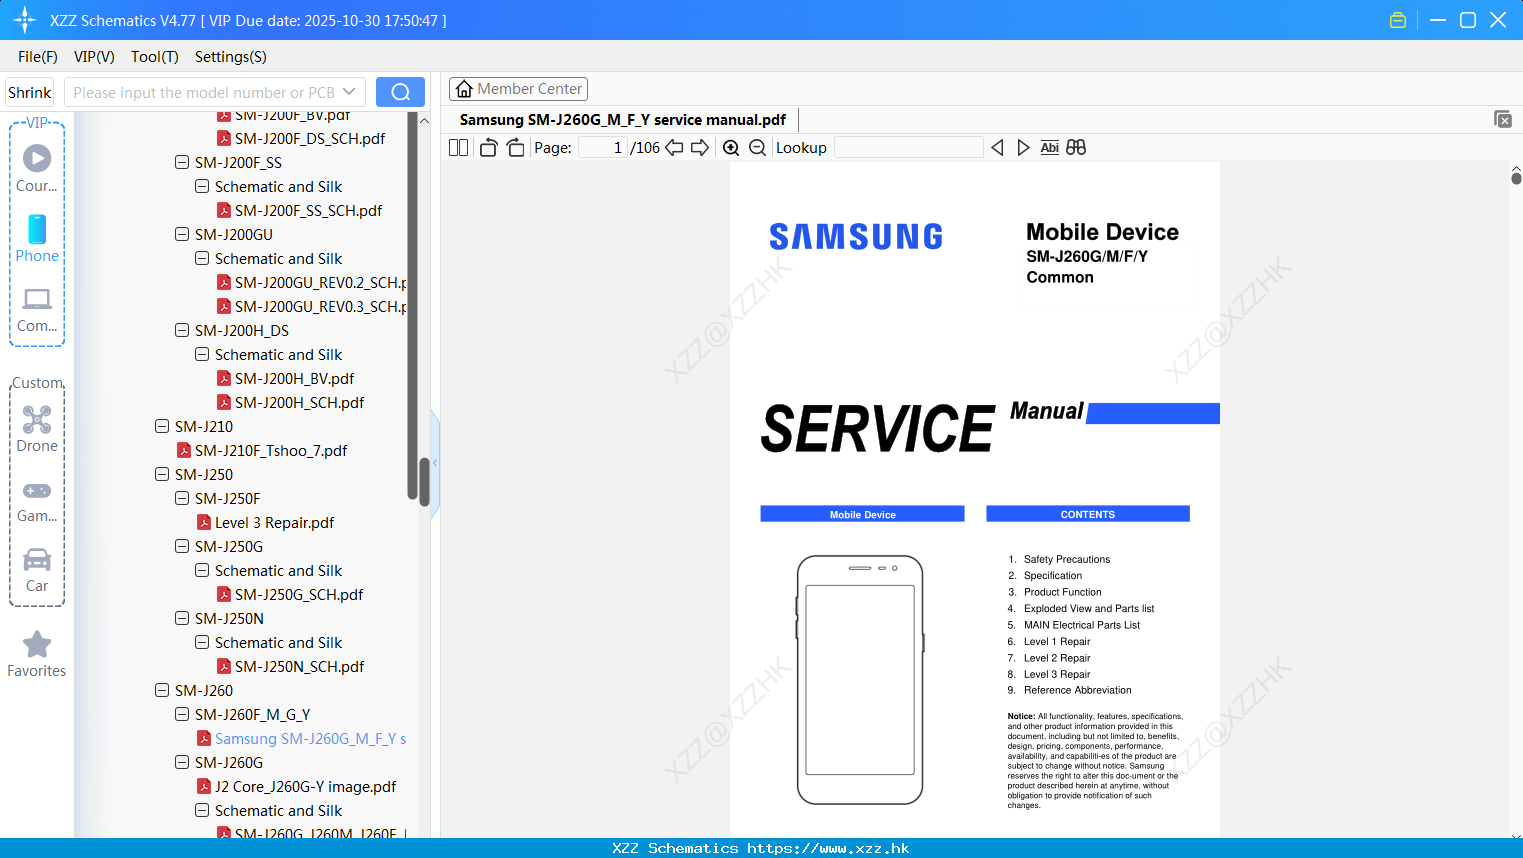Screen dimensions: 1523x858
Task: Zoom in on the PDF
Action: [731, 148]
